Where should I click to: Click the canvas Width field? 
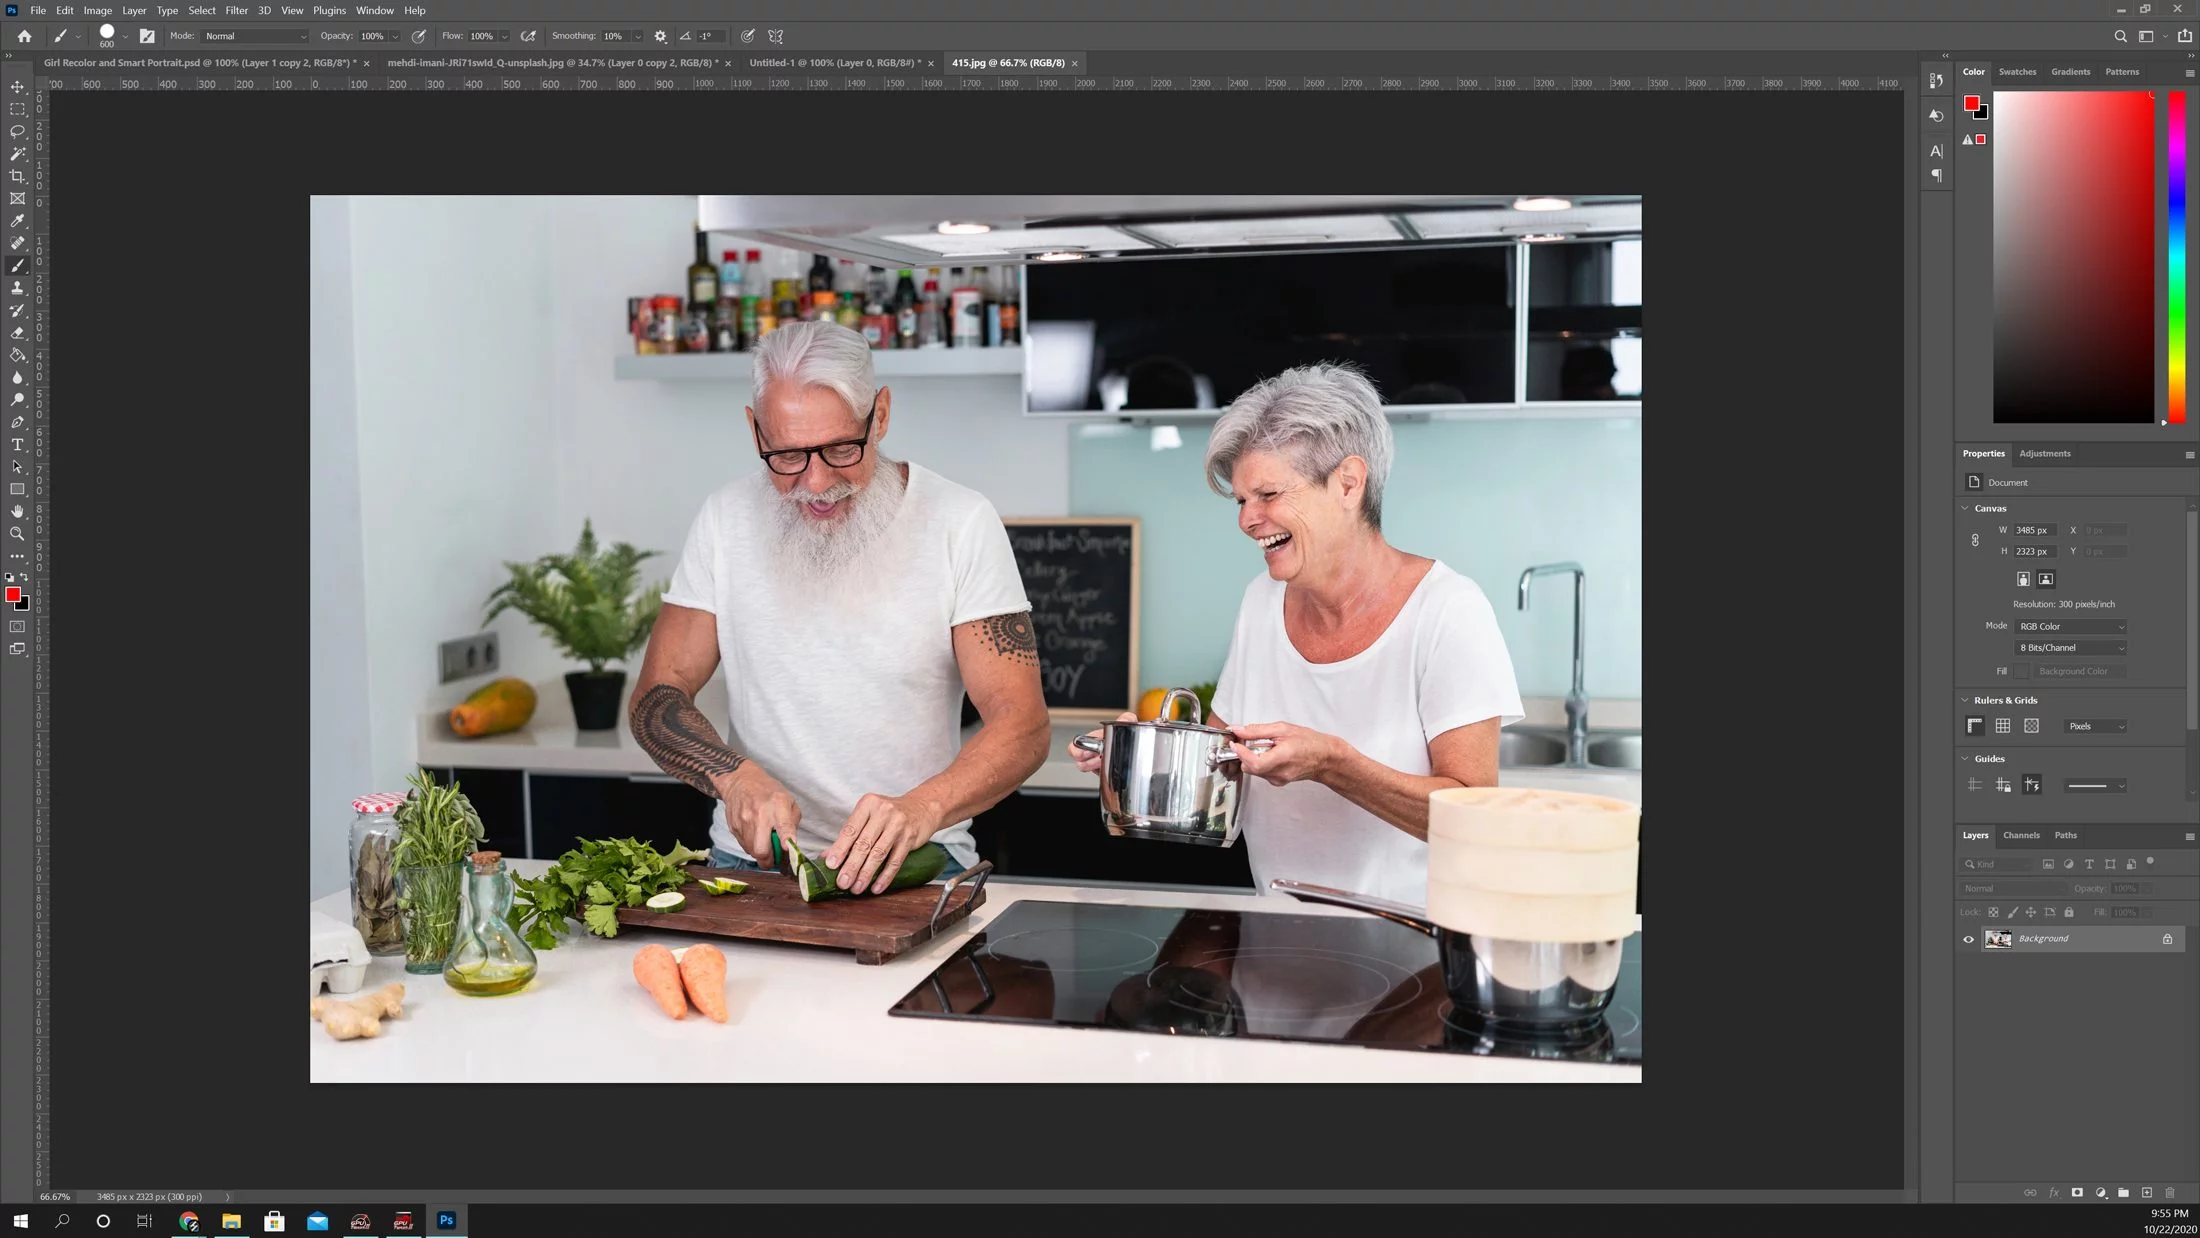pos(2035,531)
